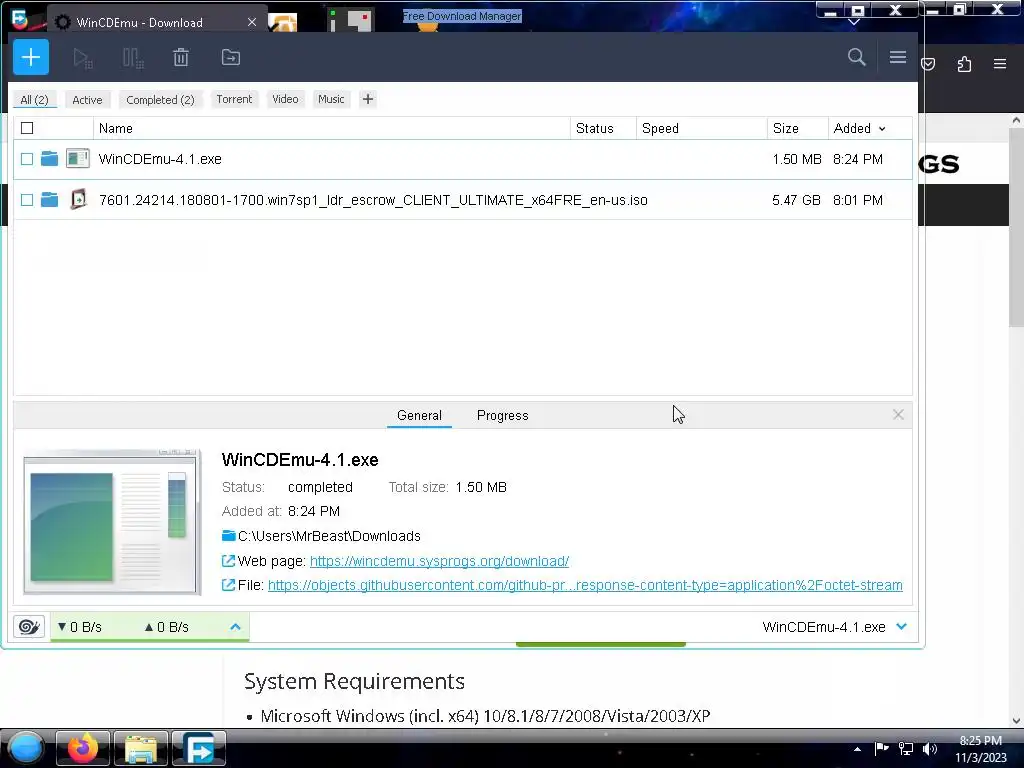
Task: Select the Video filter tab
Action: point(285,99)
